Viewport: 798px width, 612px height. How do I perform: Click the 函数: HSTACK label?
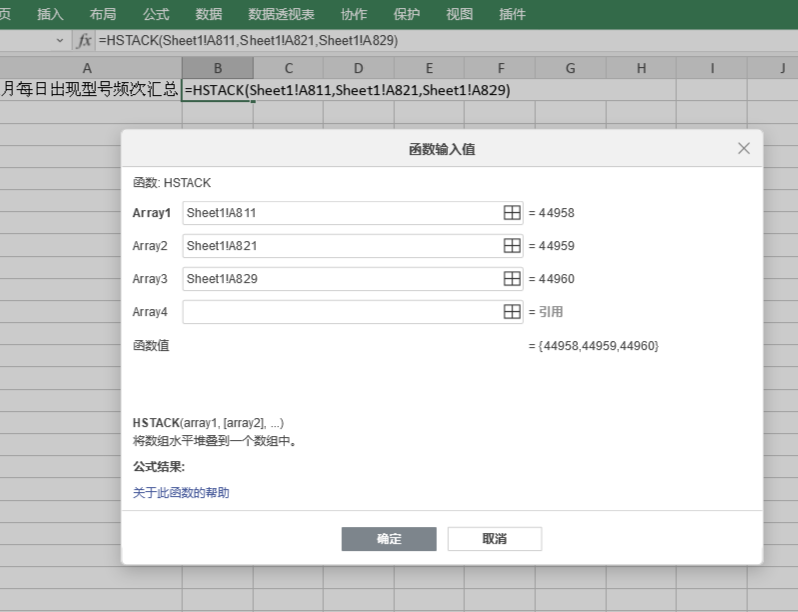pos(172,183)
